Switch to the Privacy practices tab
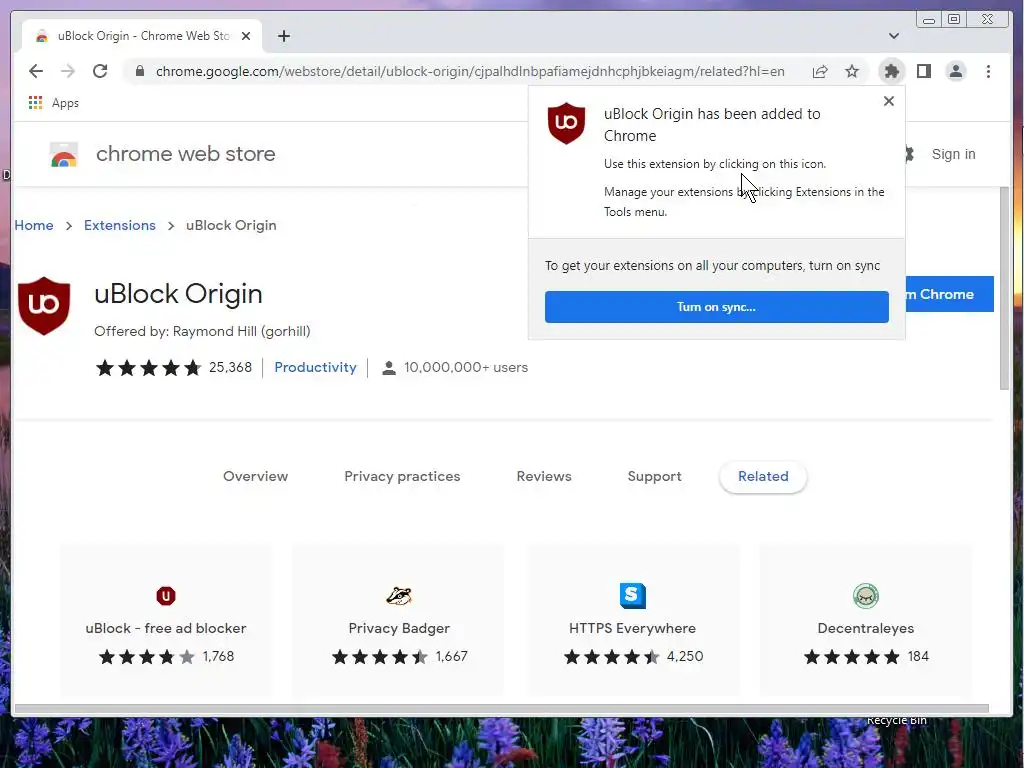The width and height of the screenshot is (1024, 768). click(402, 476)
